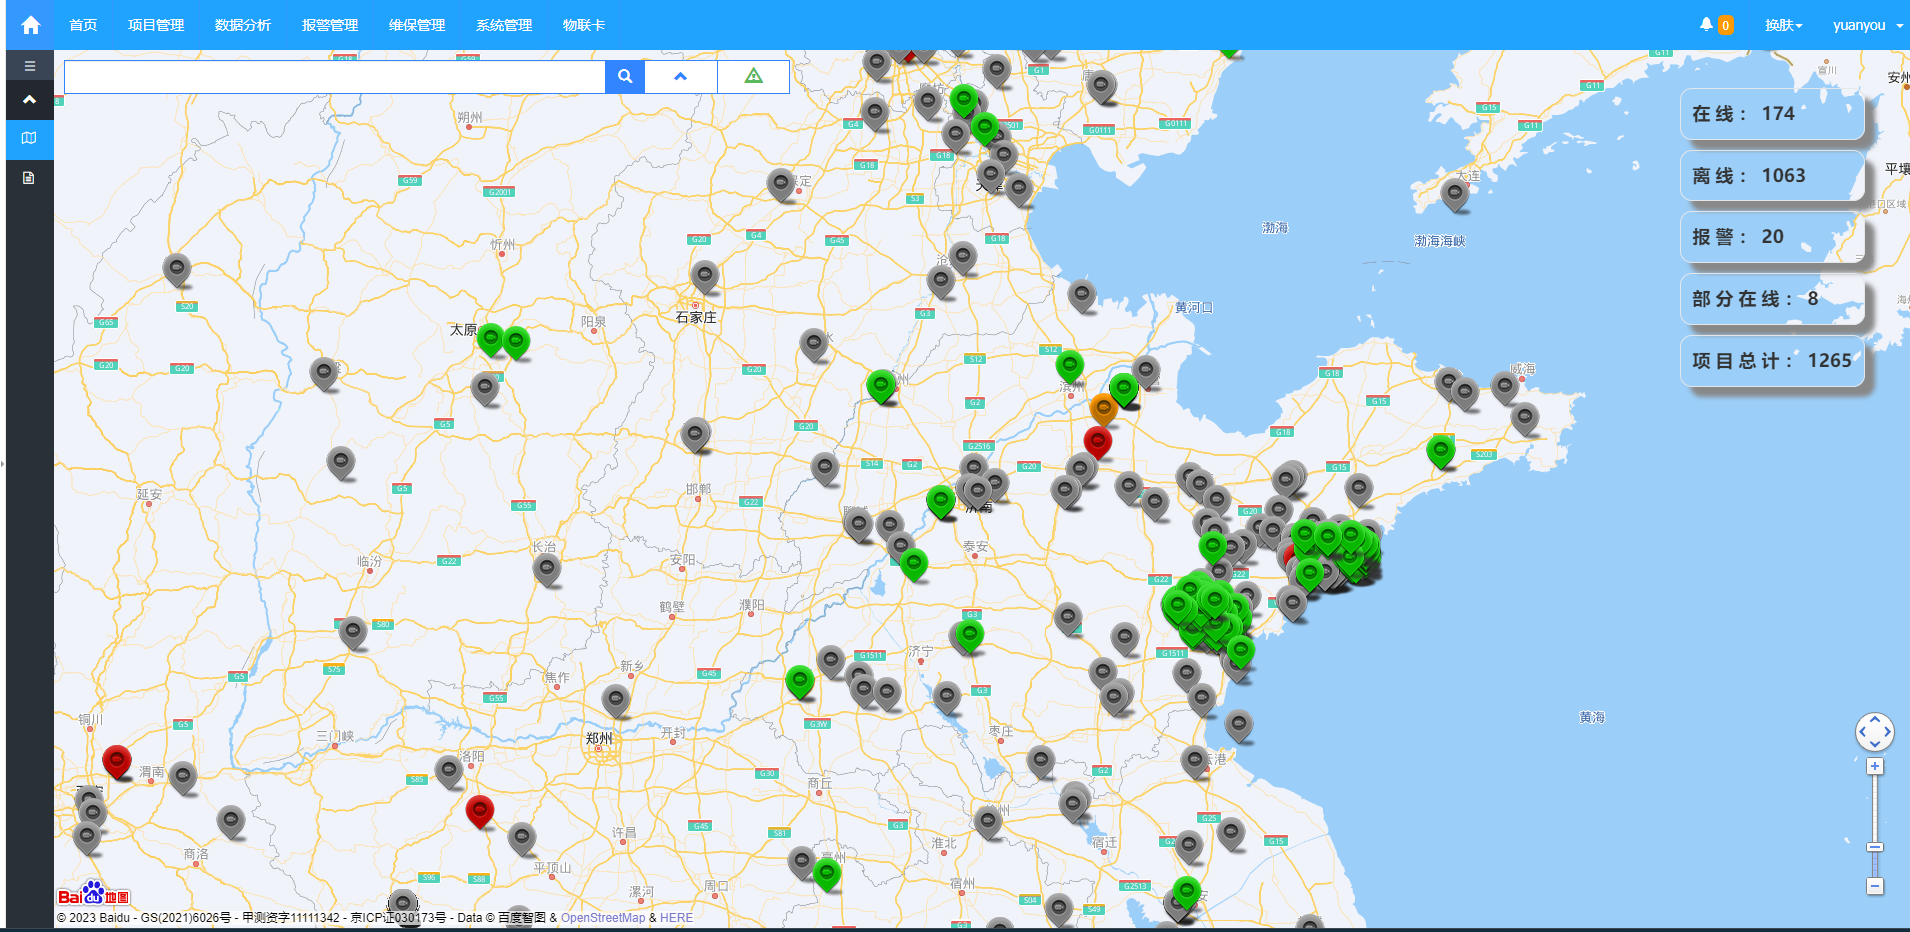The image size is (1910, 932).
Task: Open the 报警管理 menu
Action: point(330,25)
